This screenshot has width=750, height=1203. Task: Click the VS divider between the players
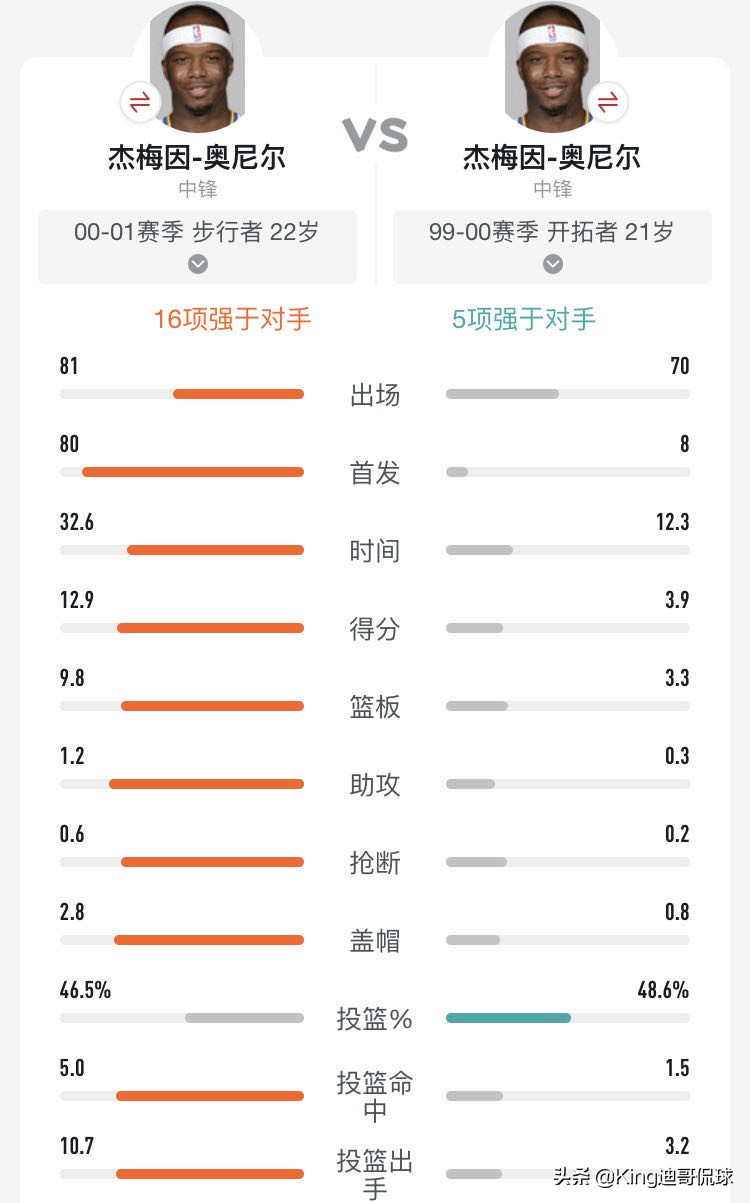tap(375, 132)
